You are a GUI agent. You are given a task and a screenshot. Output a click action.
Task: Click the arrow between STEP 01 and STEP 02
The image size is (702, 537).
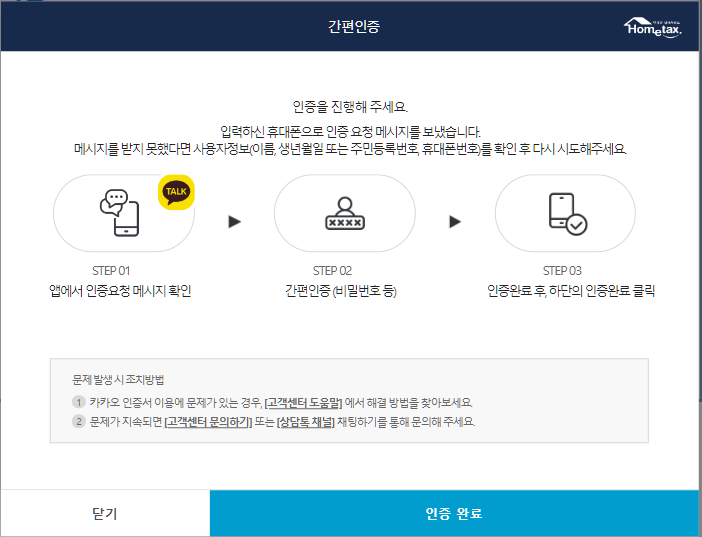point(235,222)
